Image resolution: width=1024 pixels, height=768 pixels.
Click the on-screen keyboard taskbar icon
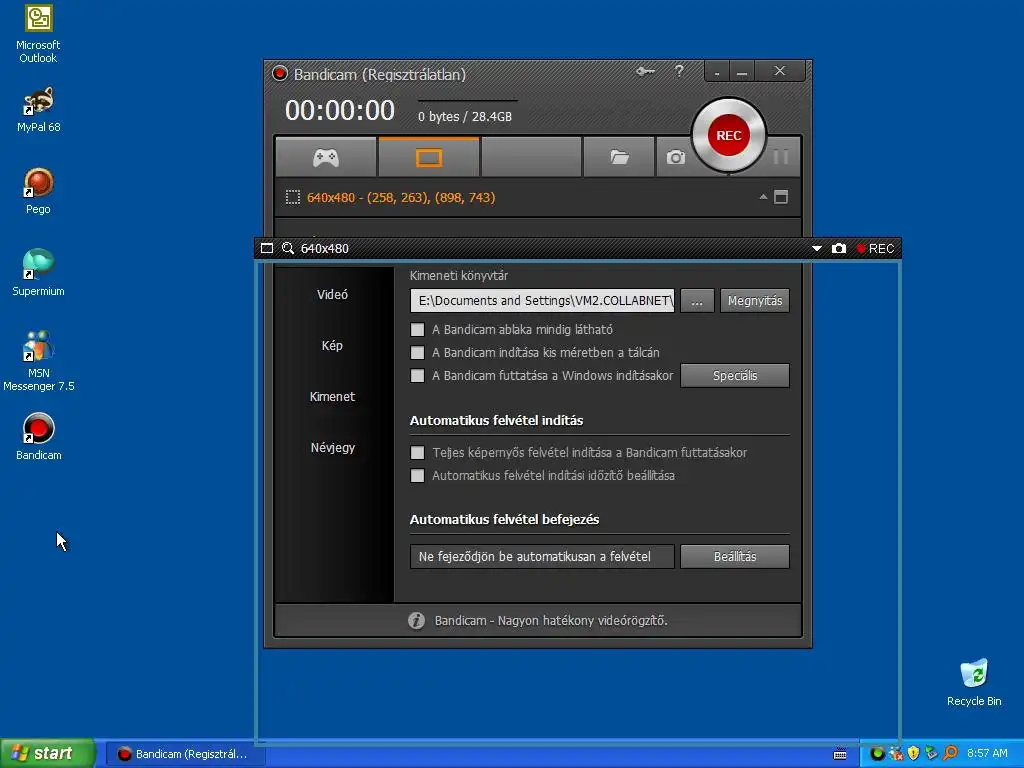[x=840, y=754]
